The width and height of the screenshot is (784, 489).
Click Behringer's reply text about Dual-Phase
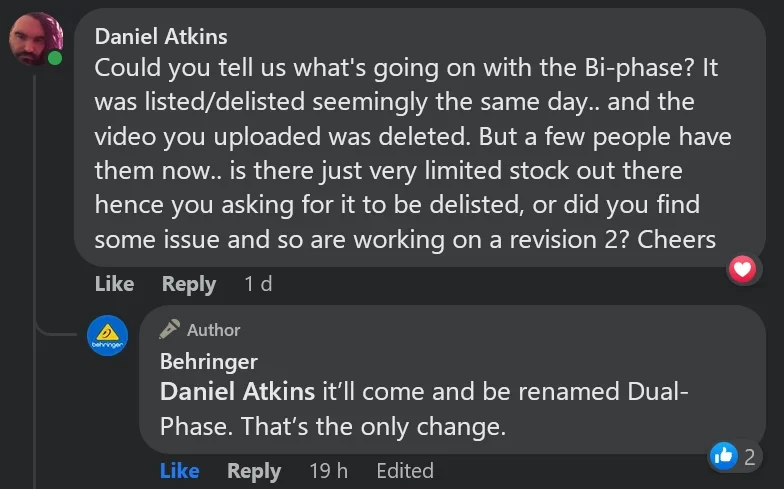pyautogui.click(x=420, y=409)
